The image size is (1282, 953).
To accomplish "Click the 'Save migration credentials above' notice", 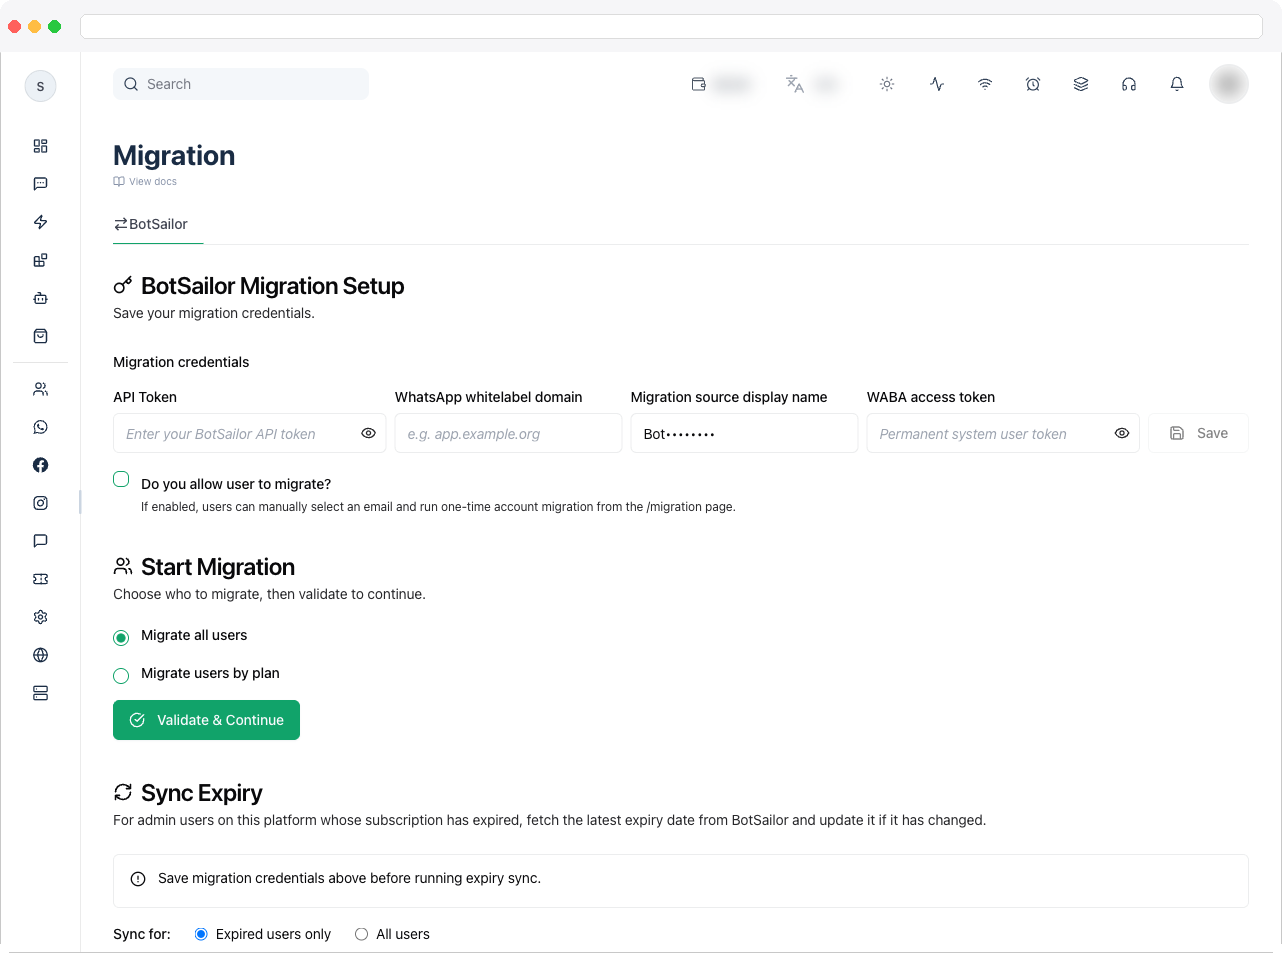I will coord(680,880).
